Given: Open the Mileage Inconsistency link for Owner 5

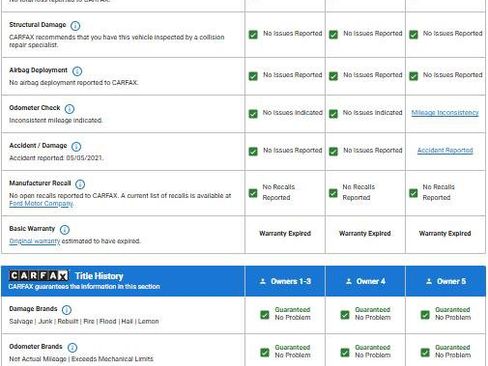Looking at the screenshot, I should [x=445, y=113].
